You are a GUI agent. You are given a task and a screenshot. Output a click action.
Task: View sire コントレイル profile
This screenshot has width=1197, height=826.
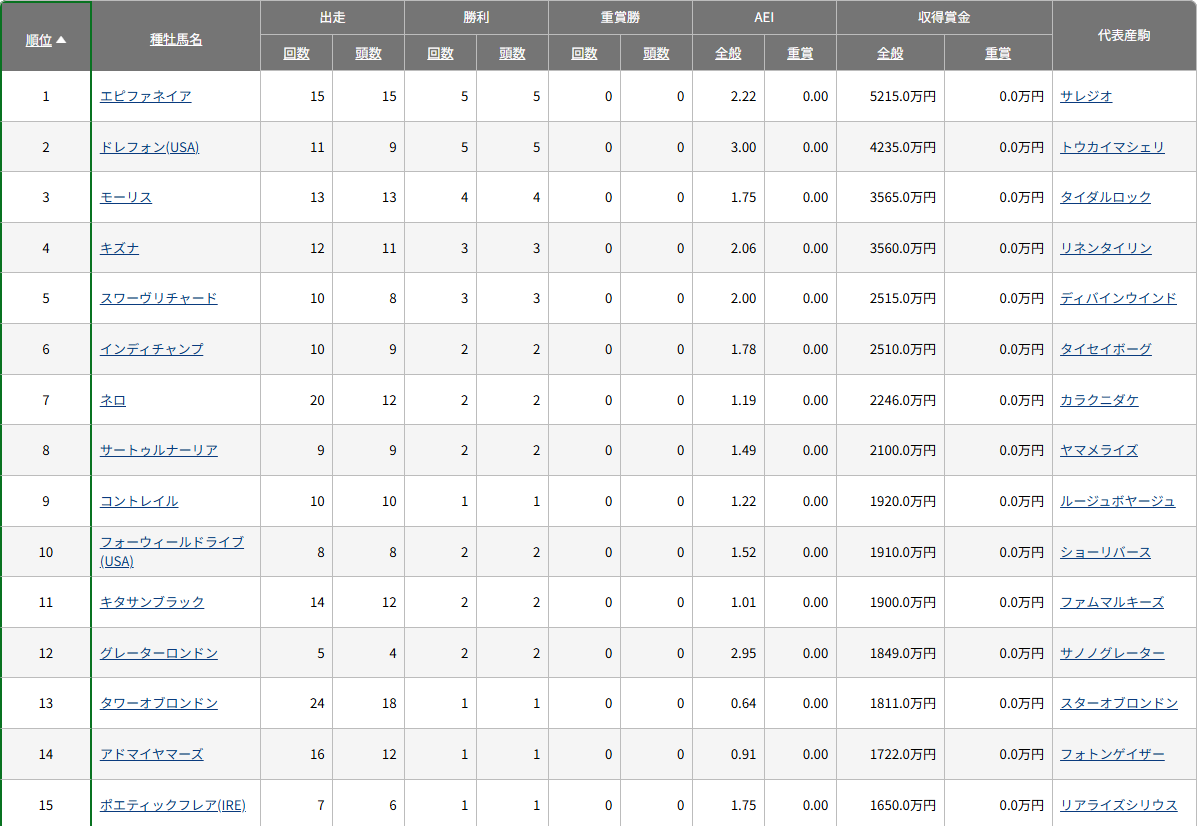139,502
